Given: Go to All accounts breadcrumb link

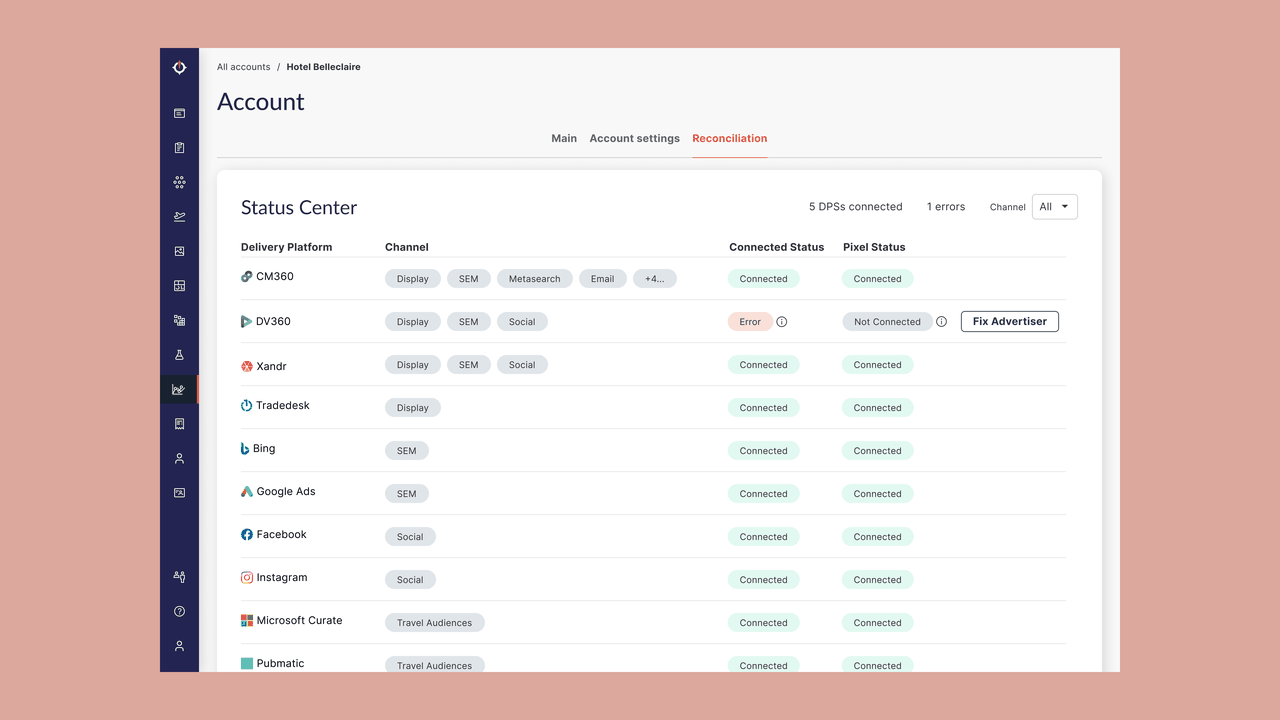Looking at the screenshot, I should click(244, 67).
